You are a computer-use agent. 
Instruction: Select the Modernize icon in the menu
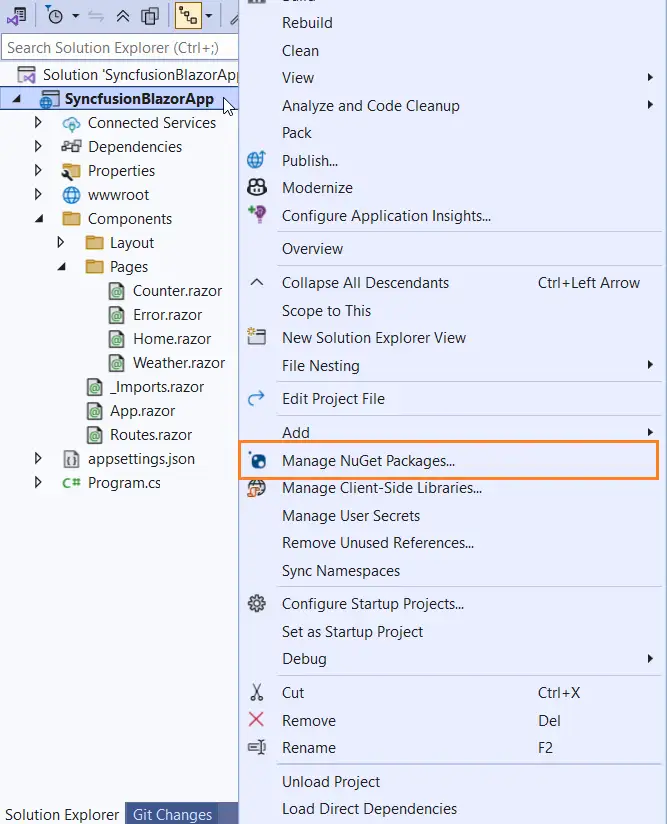pyautogui.click(x=257, y=187)
